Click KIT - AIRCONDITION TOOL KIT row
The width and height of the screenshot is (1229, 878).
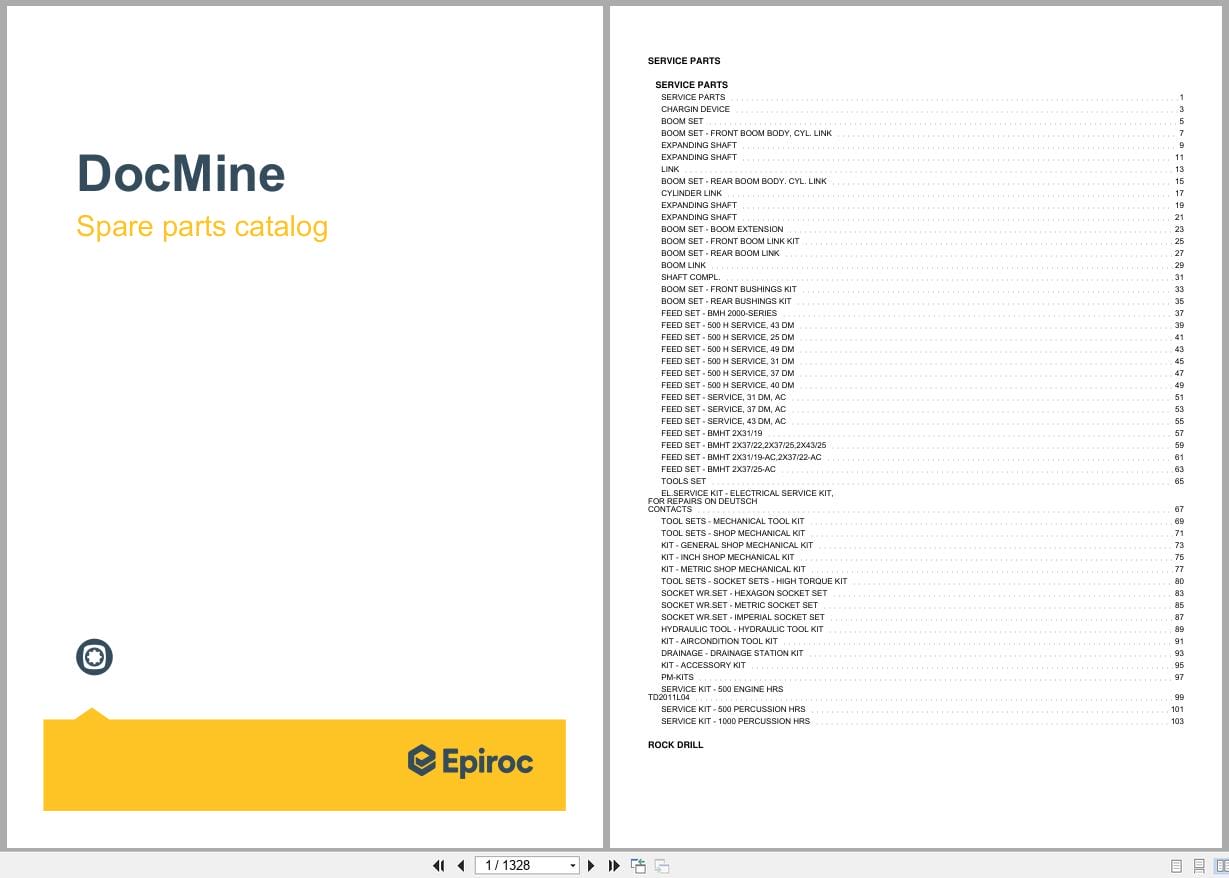922,641
